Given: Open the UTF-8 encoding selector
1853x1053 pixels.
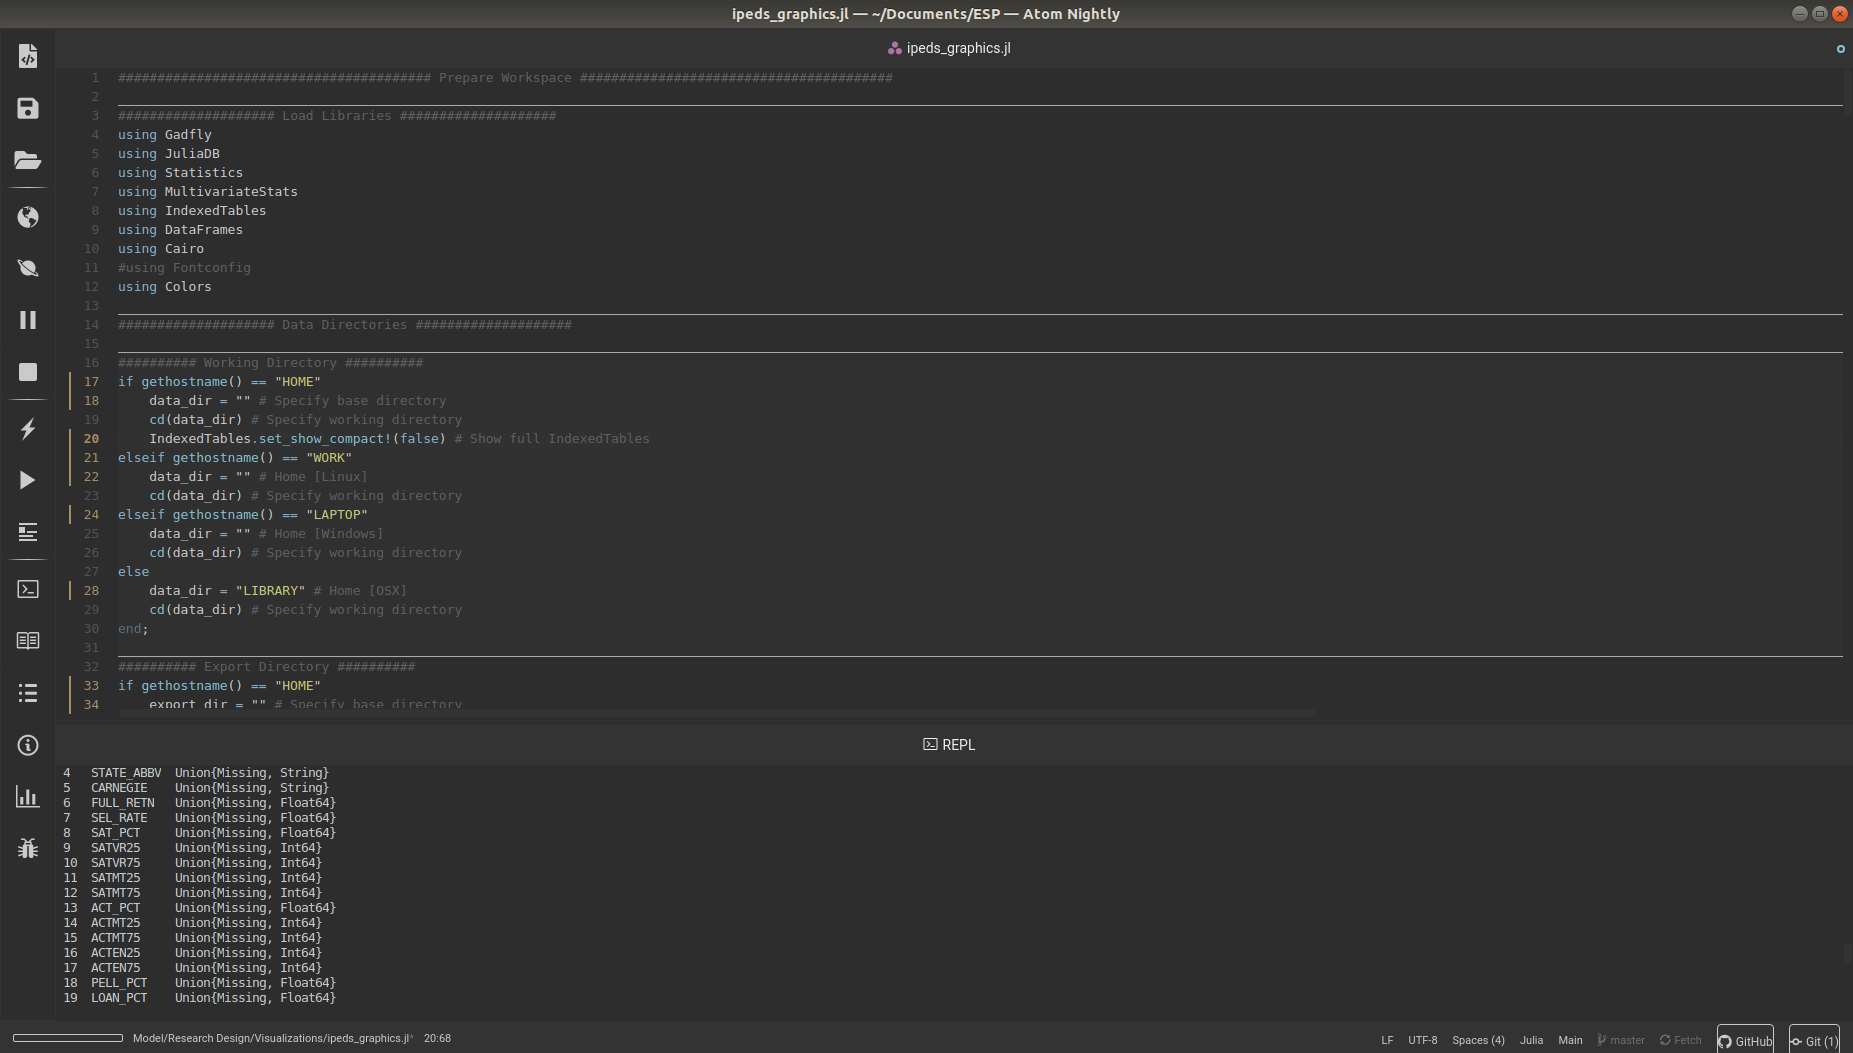Looking at the screenshot, I should tap(1421, 1040).
